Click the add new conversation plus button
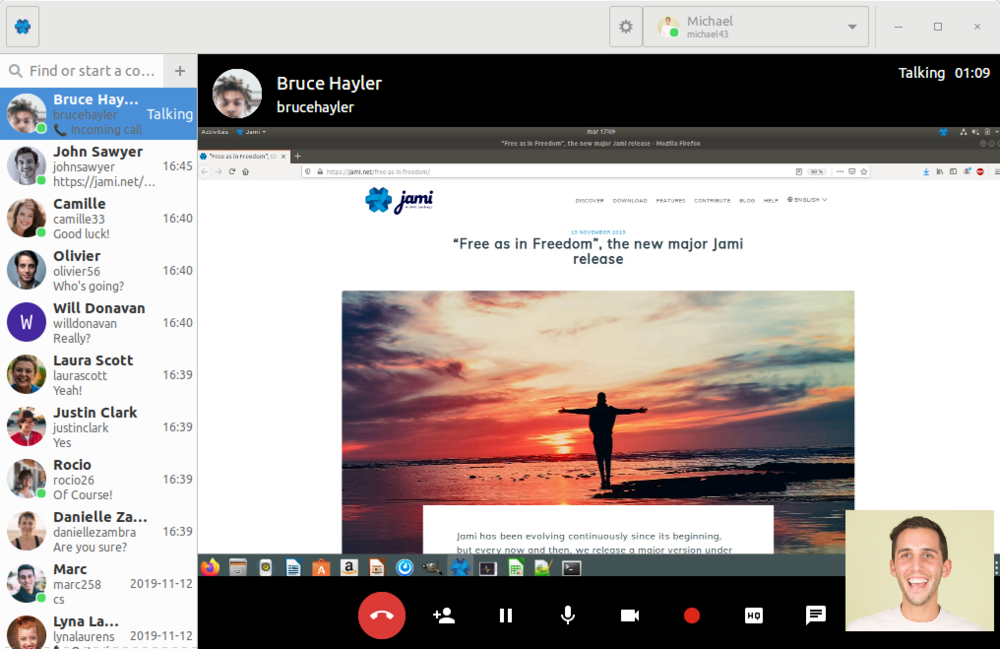The height and width of the screenshot is (649, 1000). [180, 71]
